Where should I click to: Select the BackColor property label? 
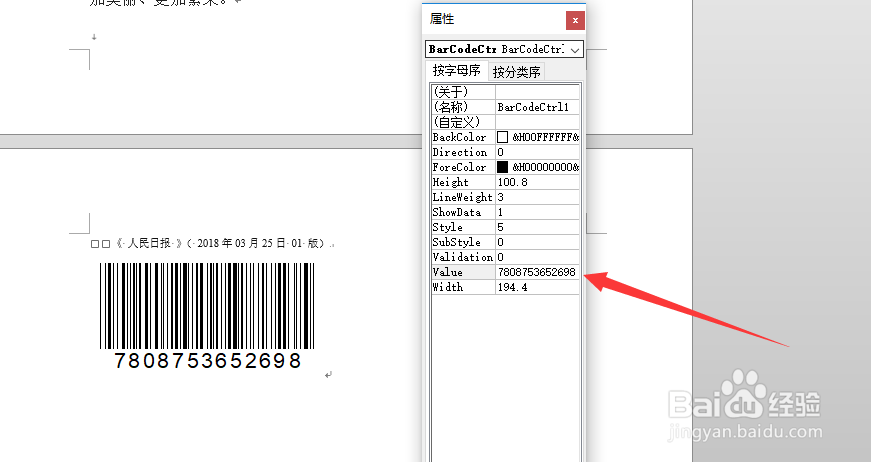[x=463, y=137]
